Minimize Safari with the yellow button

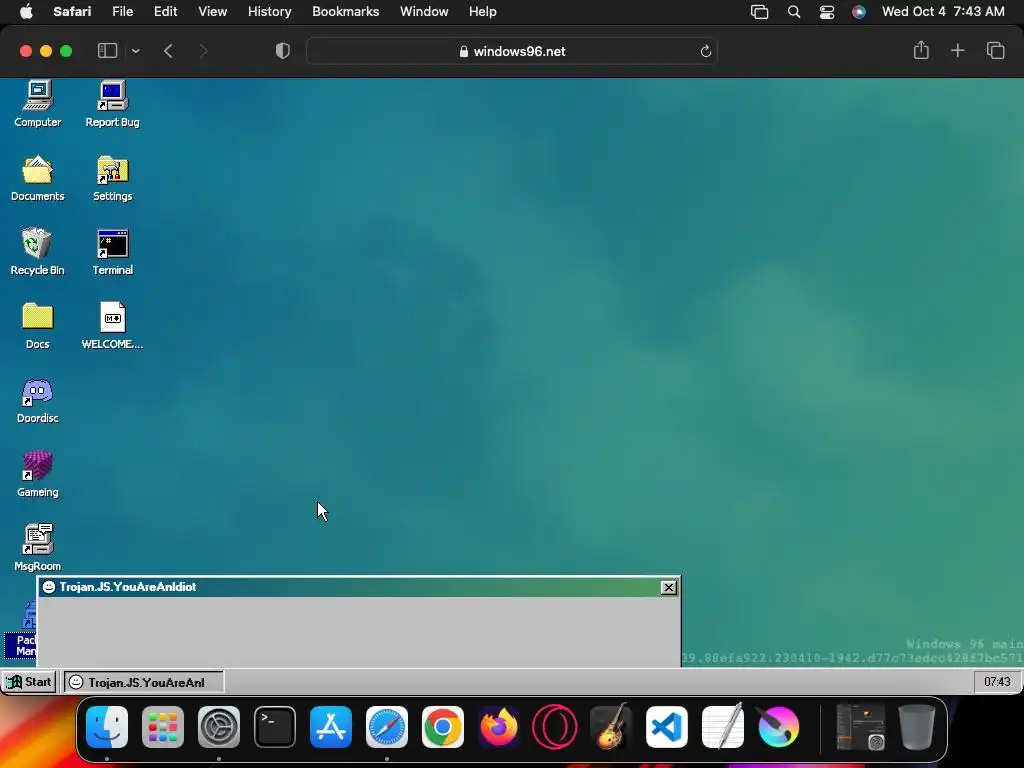pos(46,51)
